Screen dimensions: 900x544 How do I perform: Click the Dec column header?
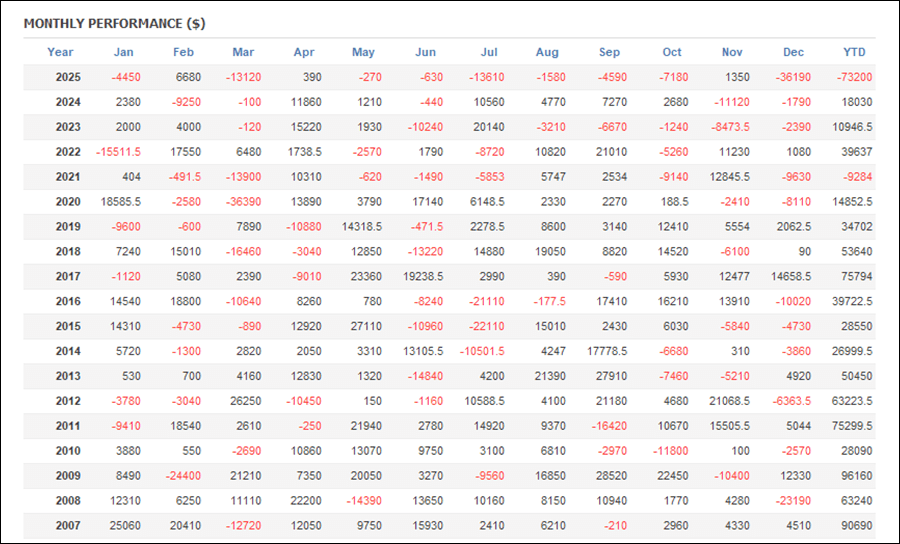pos(793,52)
